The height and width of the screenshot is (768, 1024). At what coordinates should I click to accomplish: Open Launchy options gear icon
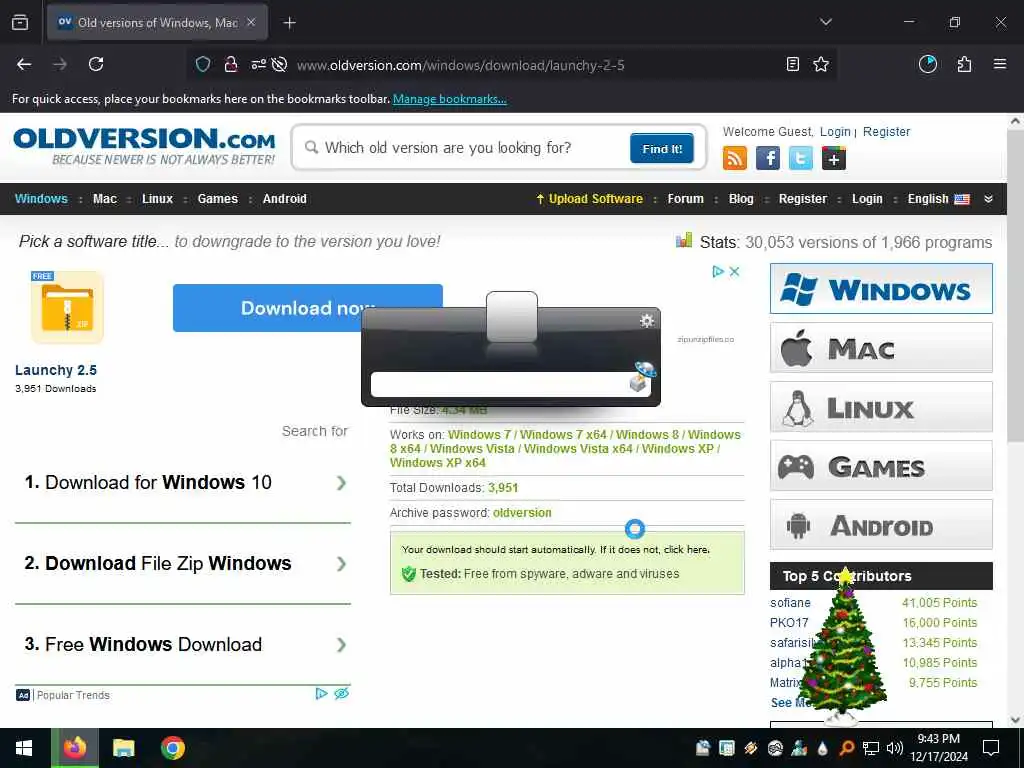[647, 321]
